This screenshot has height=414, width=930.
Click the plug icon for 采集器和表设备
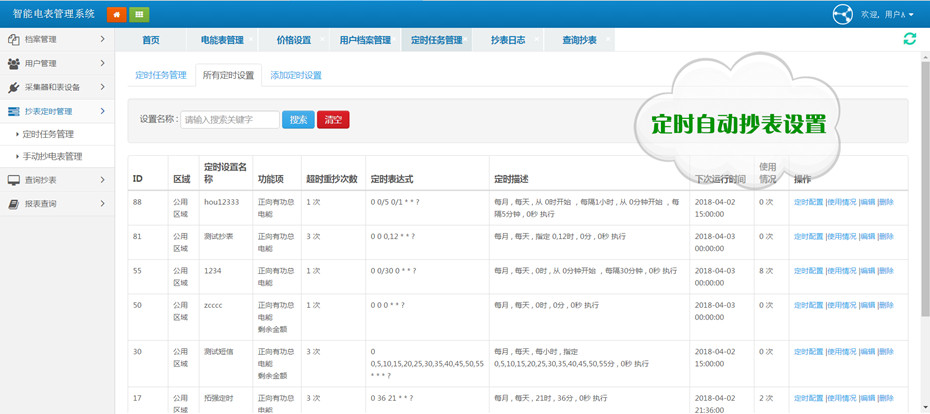(x=13, y=88)
